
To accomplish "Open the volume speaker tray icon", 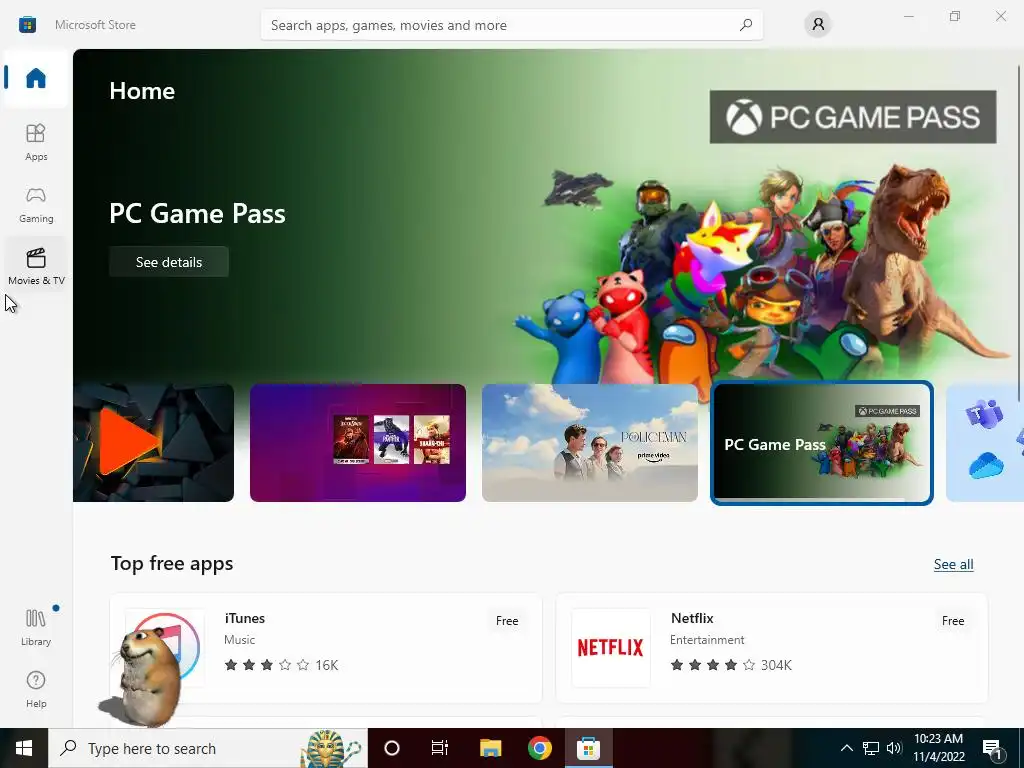I will click(894, 748).
